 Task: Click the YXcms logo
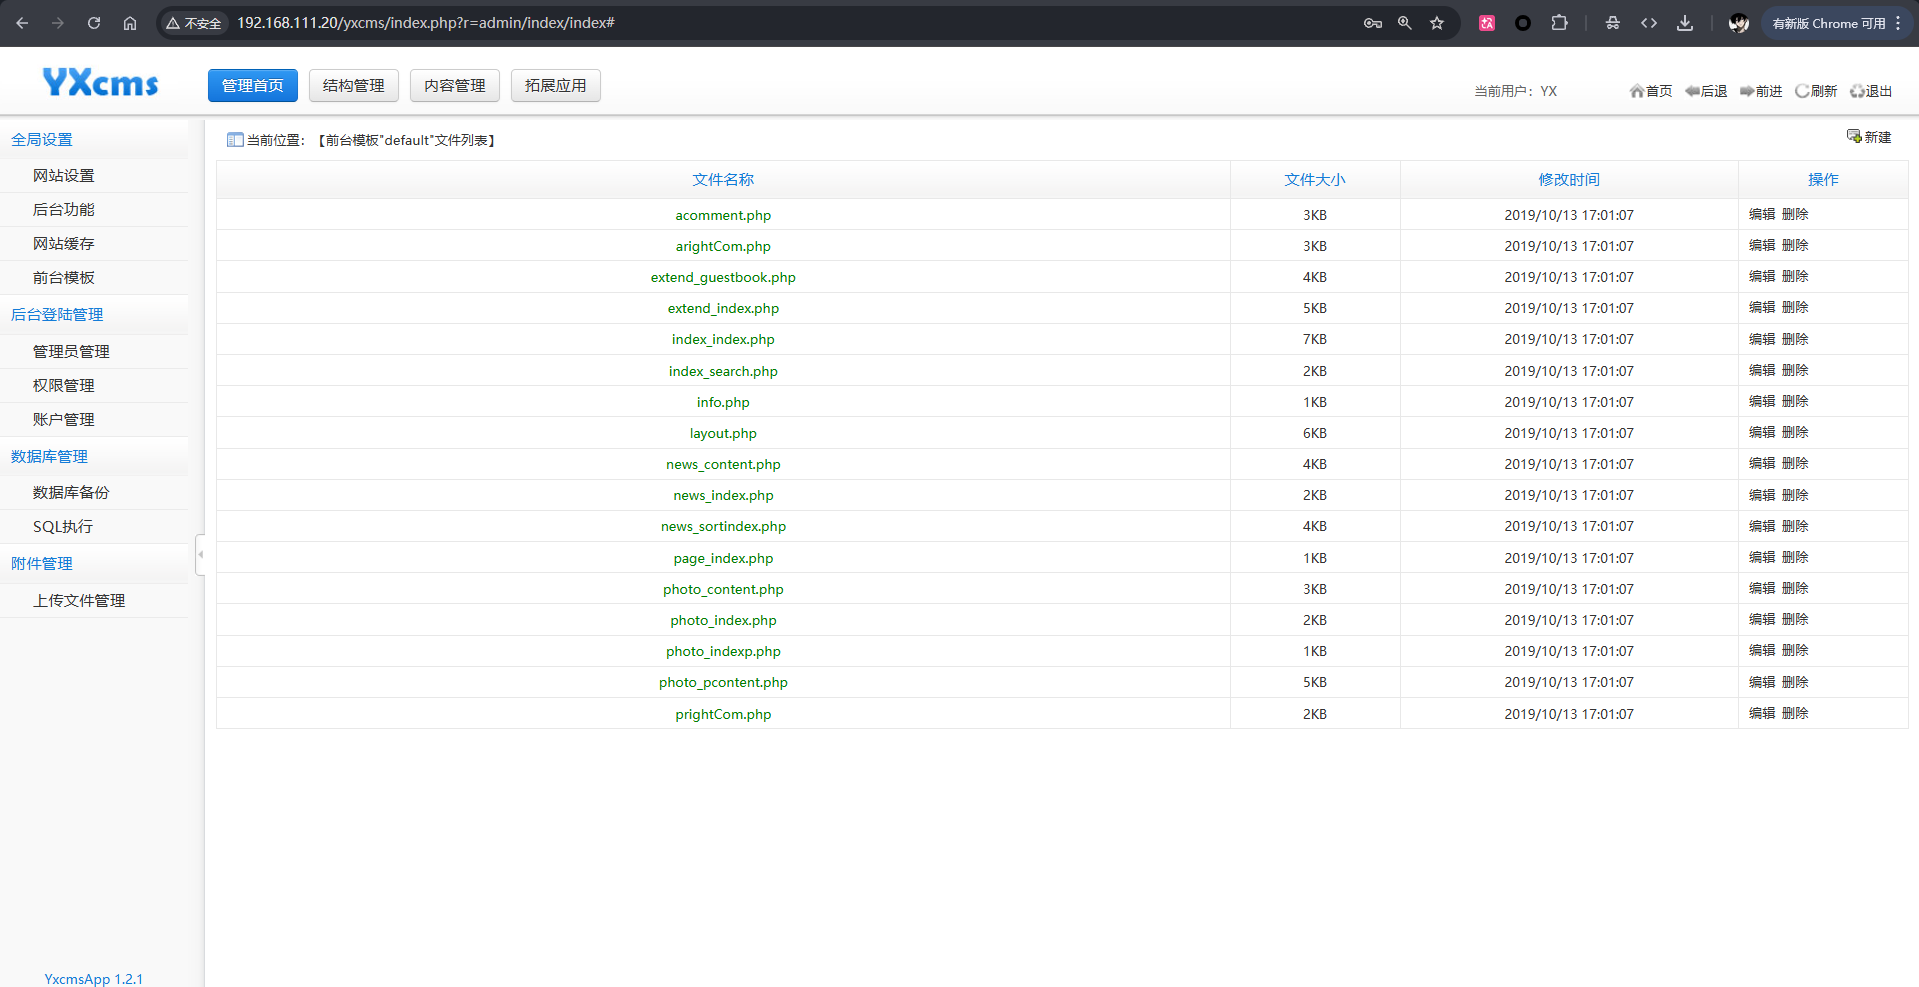(x=100, y=82)
